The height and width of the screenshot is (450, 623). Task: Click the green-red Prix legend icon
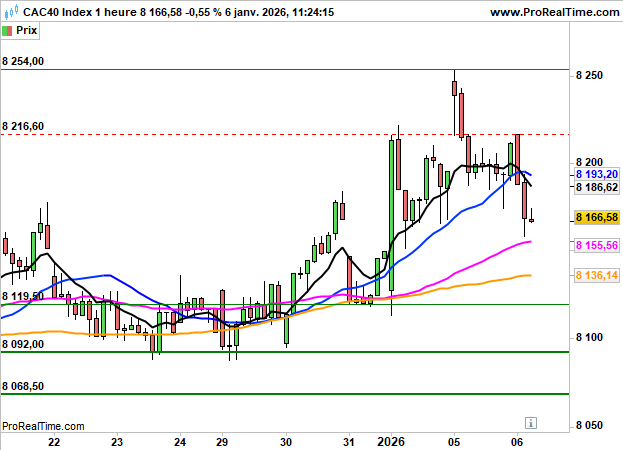coord(7,31)
